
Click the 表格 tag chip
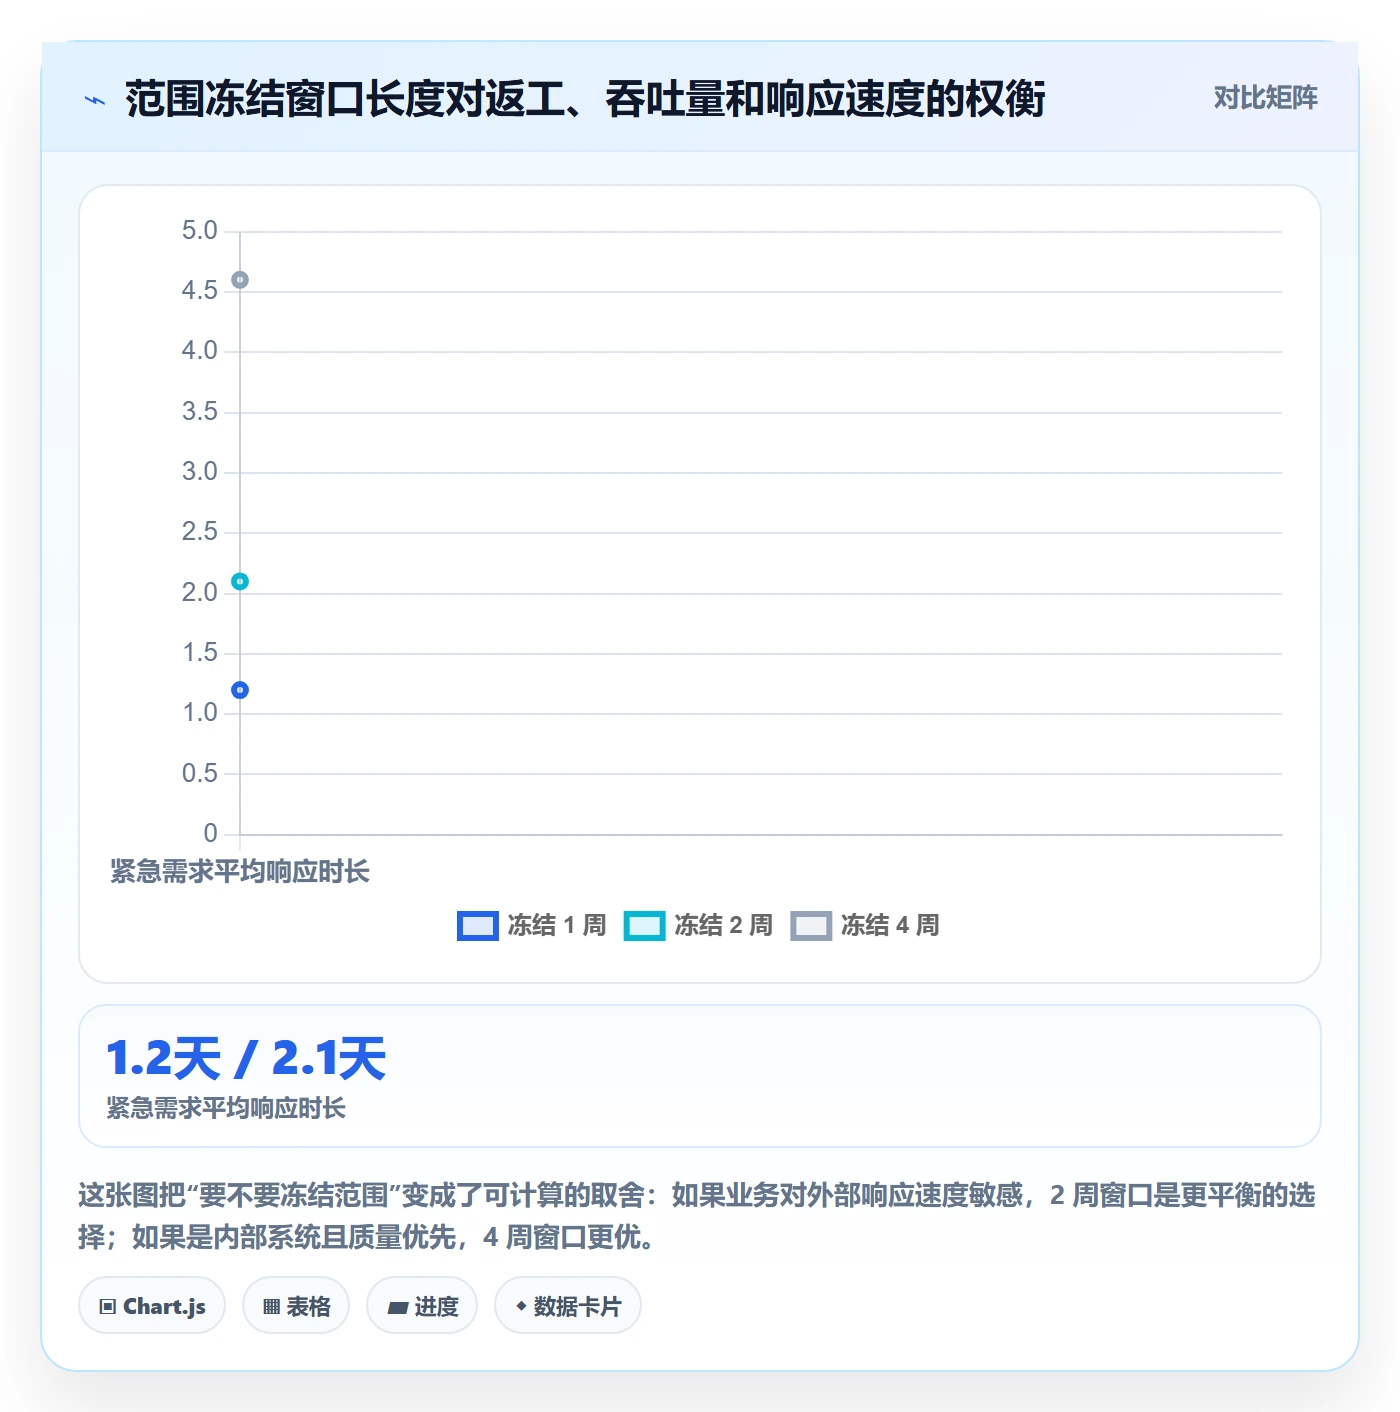click(x=296, y=1306)
